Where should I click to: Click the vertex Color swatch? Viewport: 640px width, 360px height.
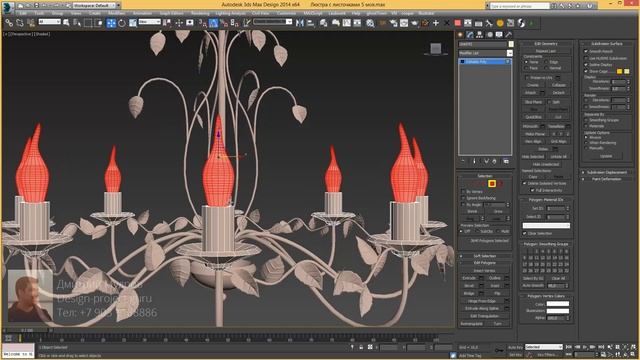(x=558, y=304)
